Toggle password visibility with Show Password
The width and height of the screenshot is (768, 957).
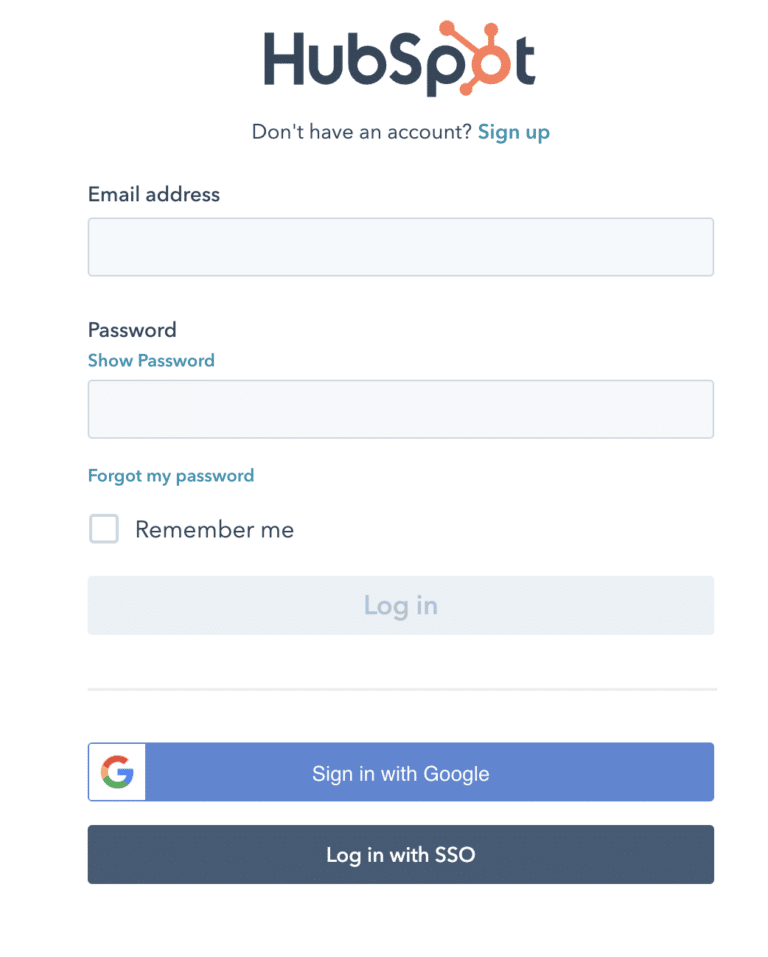click(151, 360)
